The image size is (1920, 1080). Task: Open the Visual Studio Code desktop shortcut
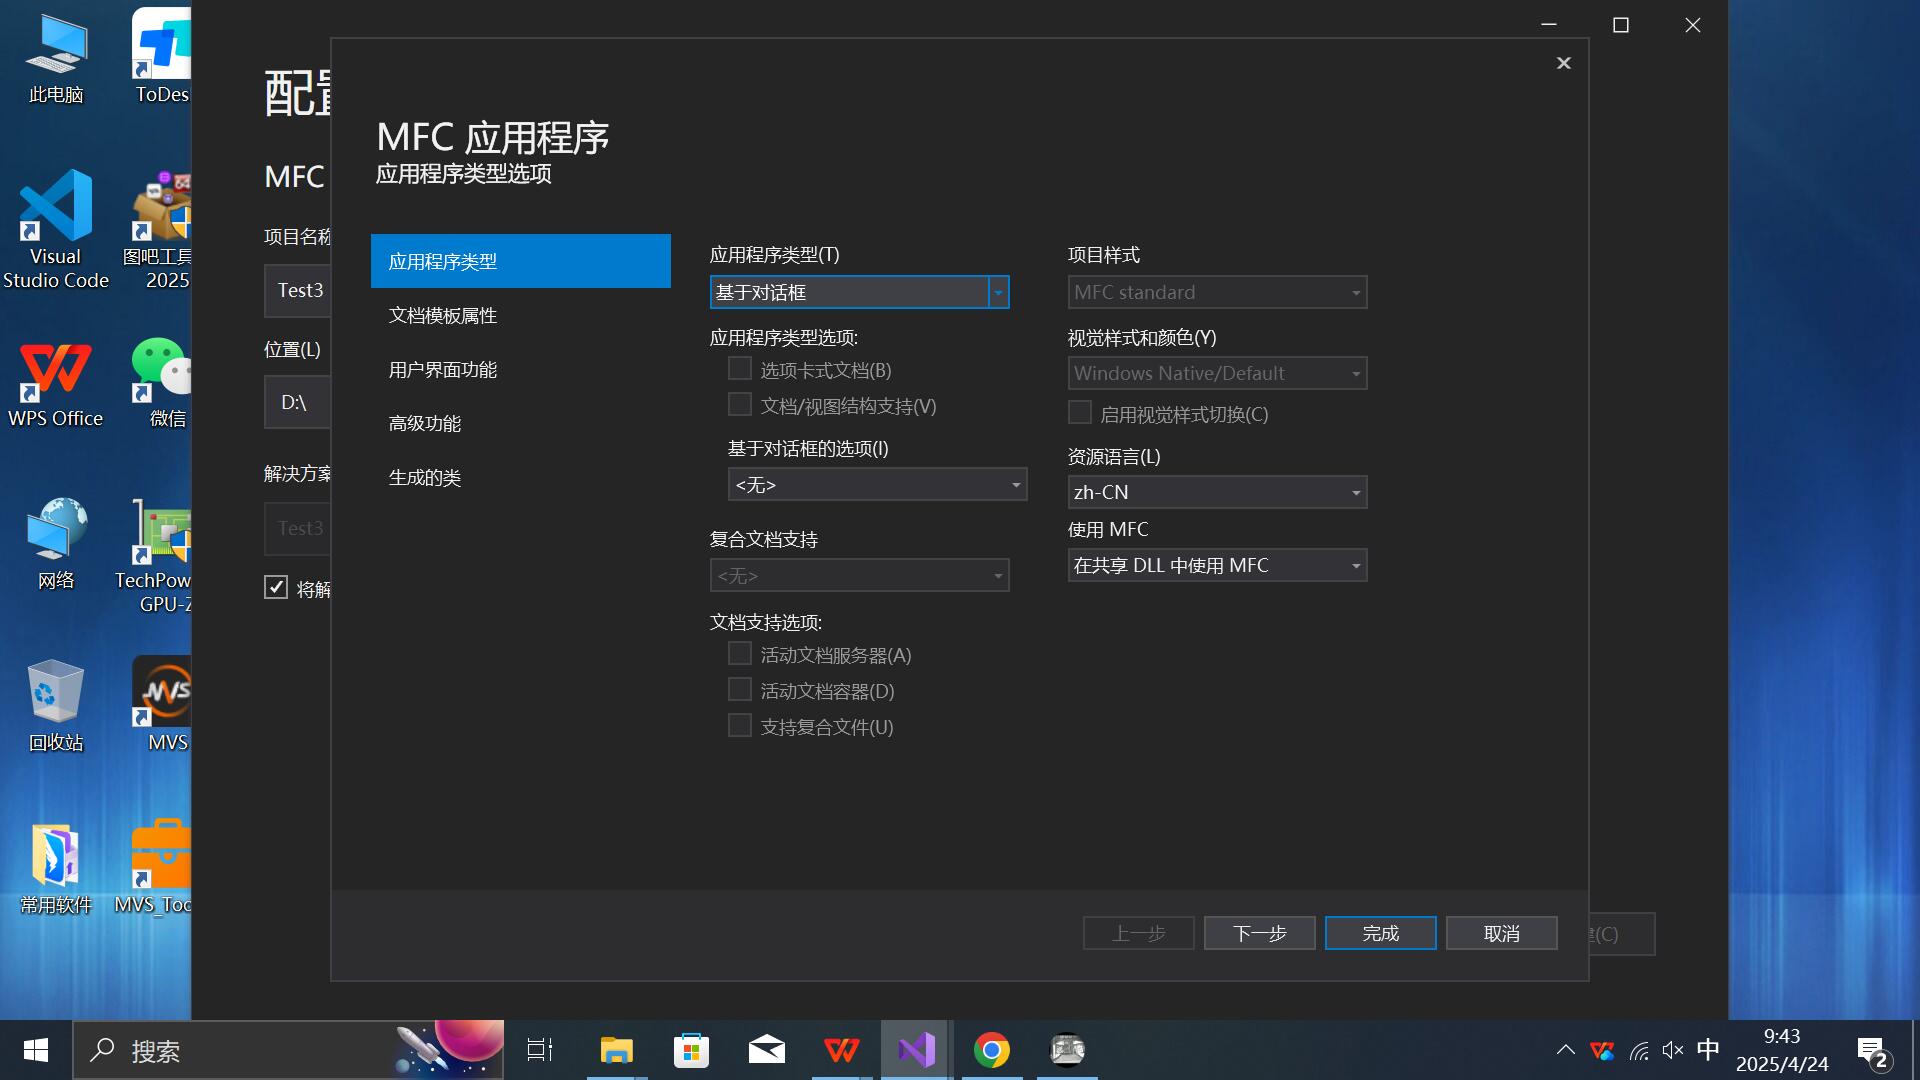(x=56, y=230)
